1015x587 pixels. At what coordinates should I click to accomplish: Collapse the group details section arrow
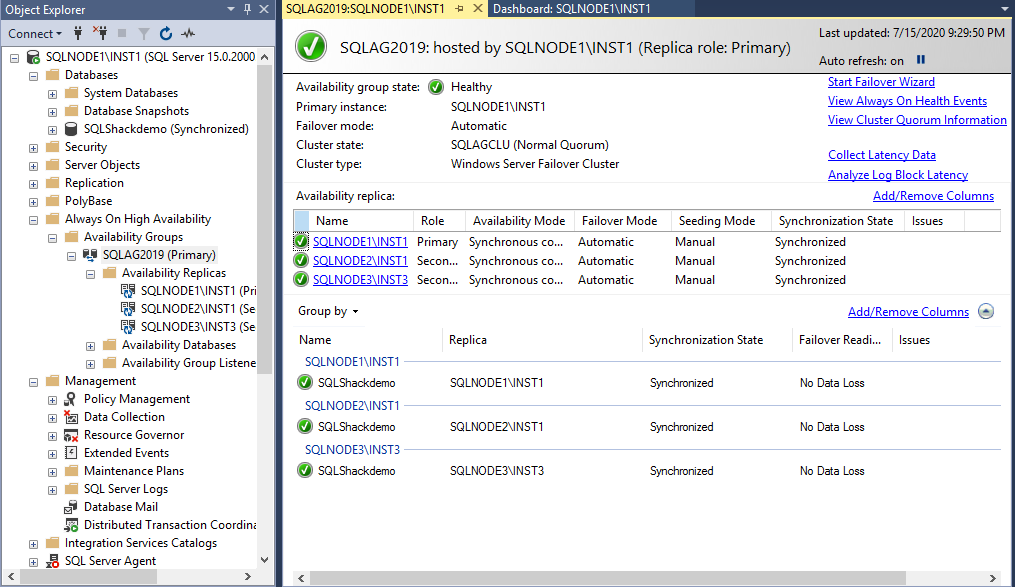(x=986, y=311)
